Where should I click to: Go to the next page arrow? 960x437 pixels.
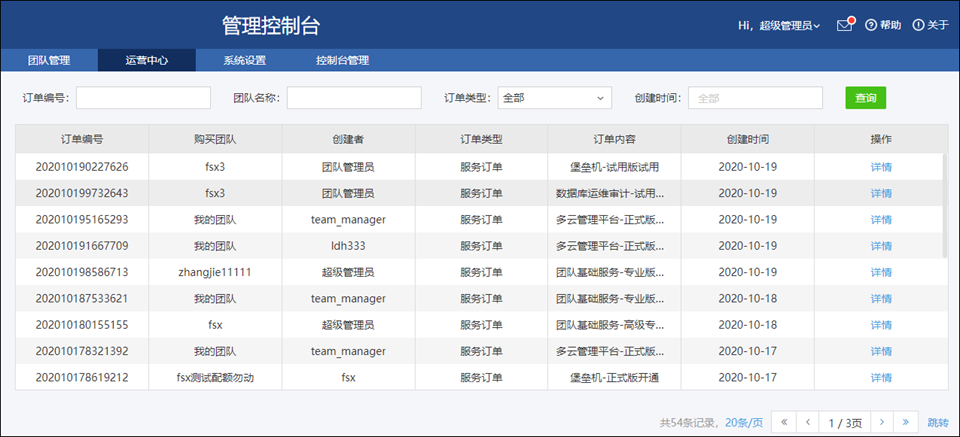(882, 422)
